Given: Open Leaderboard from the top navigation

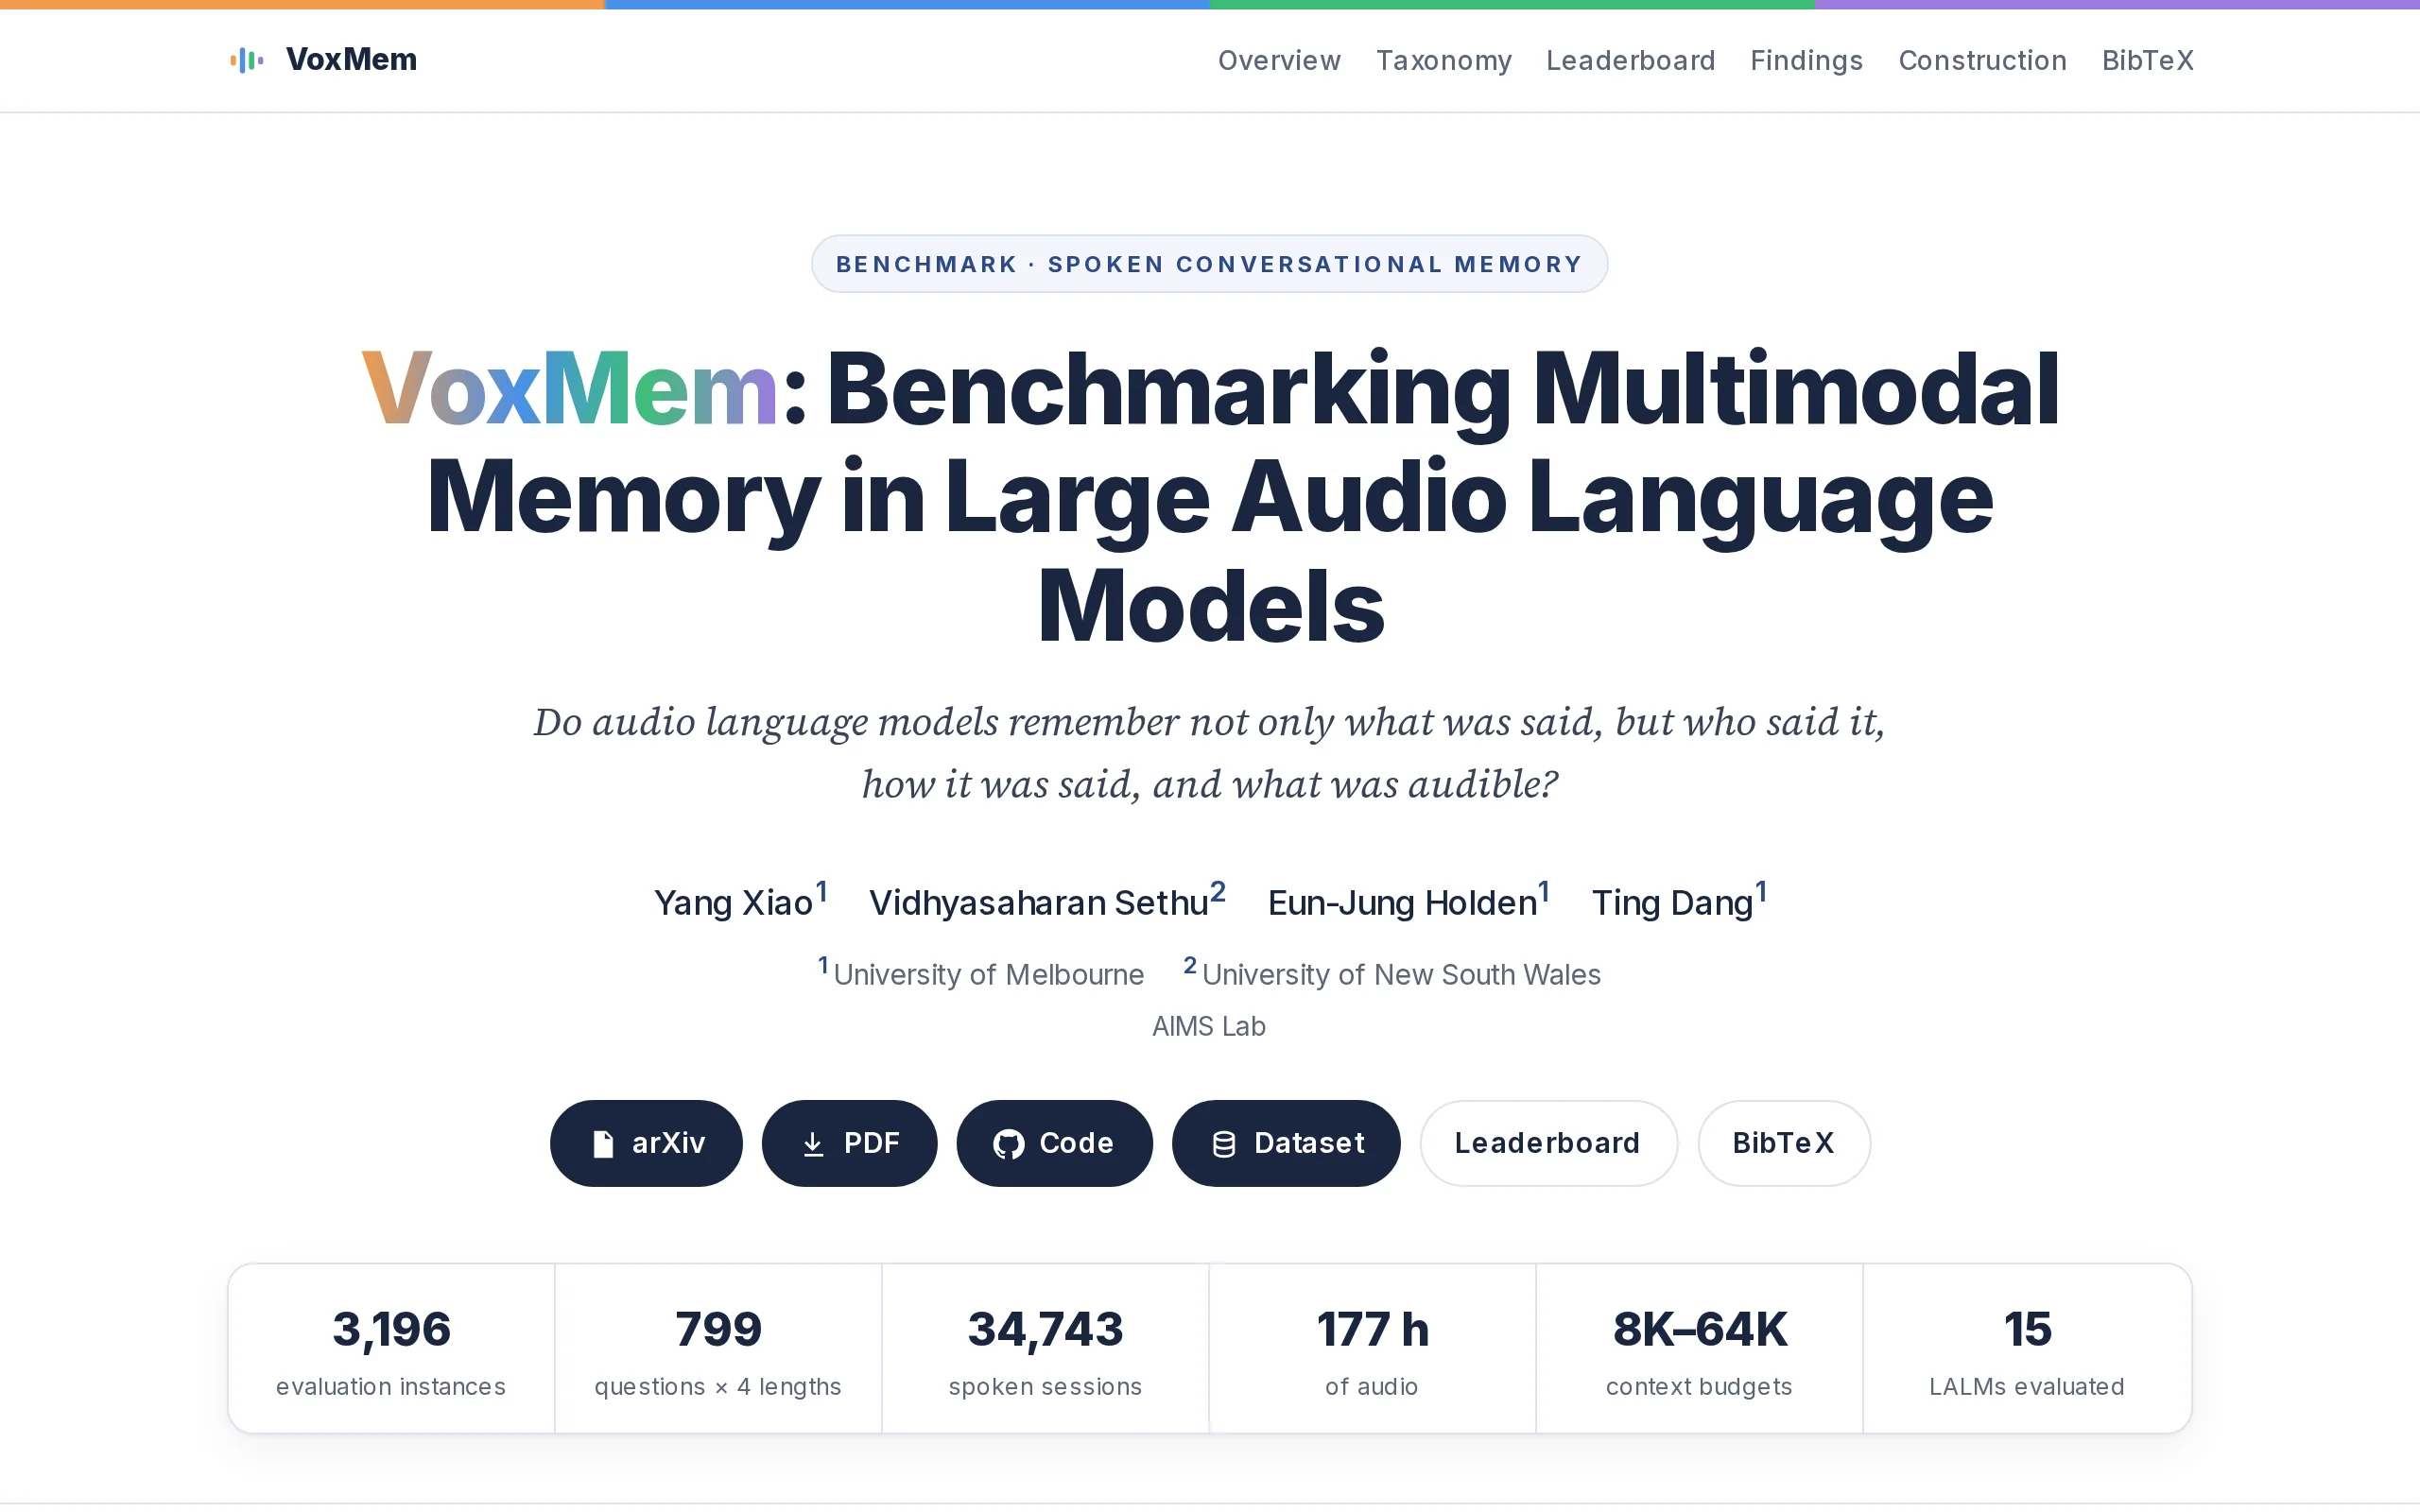Looking at the screenshot, I should click(x=1630, y=60).
